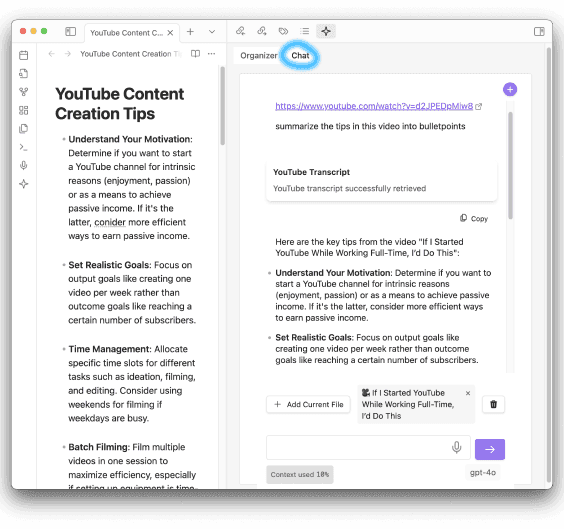This screenshot has width=564, height=529.
Task: Open the outline list icon
Action: tap(305, 31)
